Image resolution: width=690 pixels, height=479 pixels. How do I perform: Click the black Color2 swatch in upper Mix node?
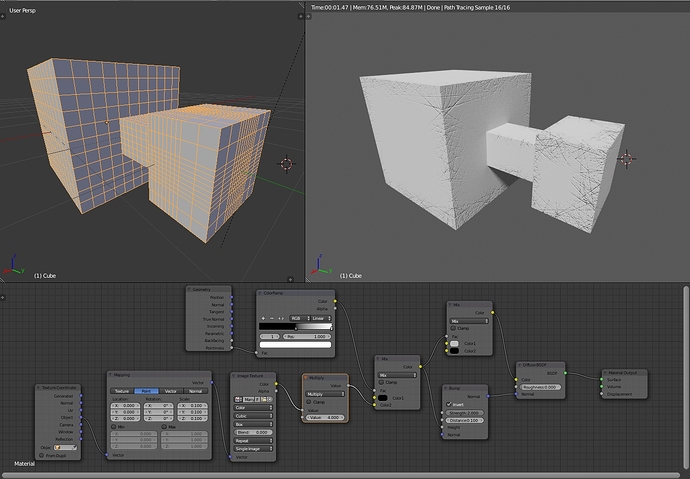click(x=455, y=351)
